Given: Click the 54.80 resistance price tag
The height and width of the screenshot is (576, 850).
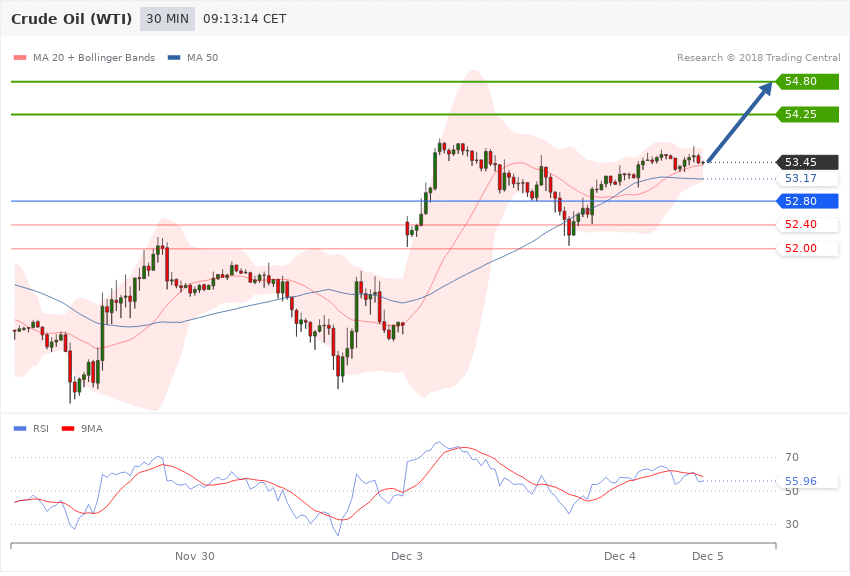Looking at the screenshot, I should (x=807, y=82).
